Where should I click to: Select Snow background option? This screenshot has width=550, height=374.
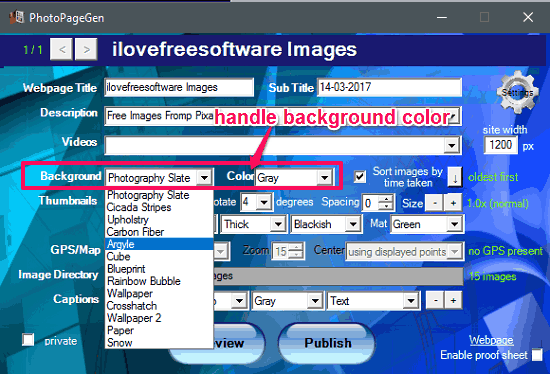click(x=159, y=342)
